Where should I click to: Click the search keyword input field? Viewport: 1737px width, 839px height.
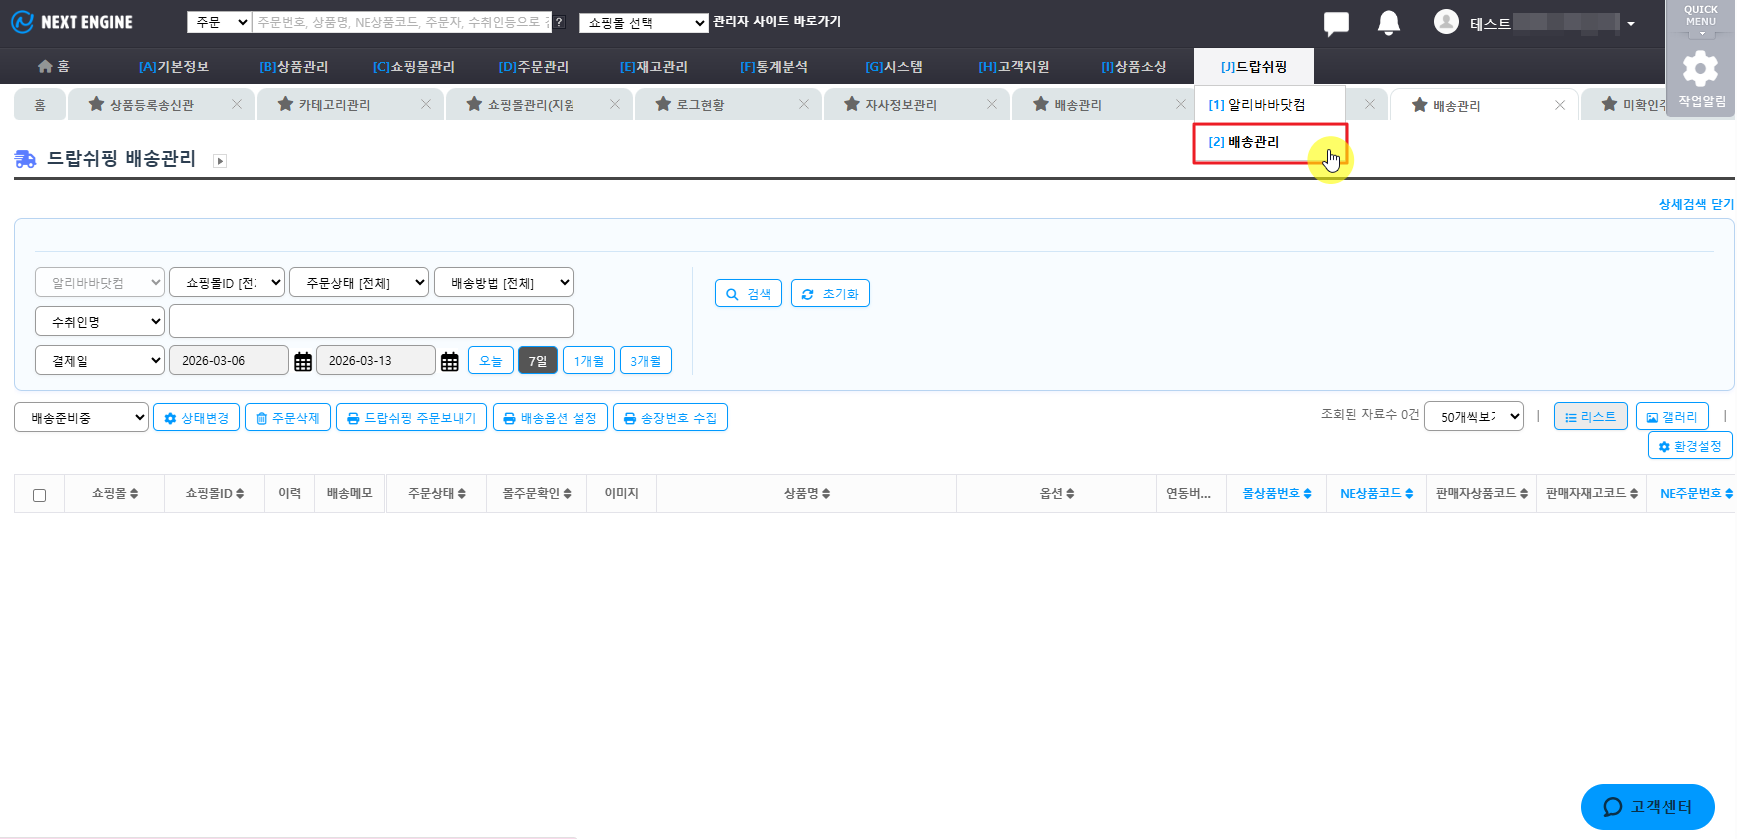click(x=371, y=322)
